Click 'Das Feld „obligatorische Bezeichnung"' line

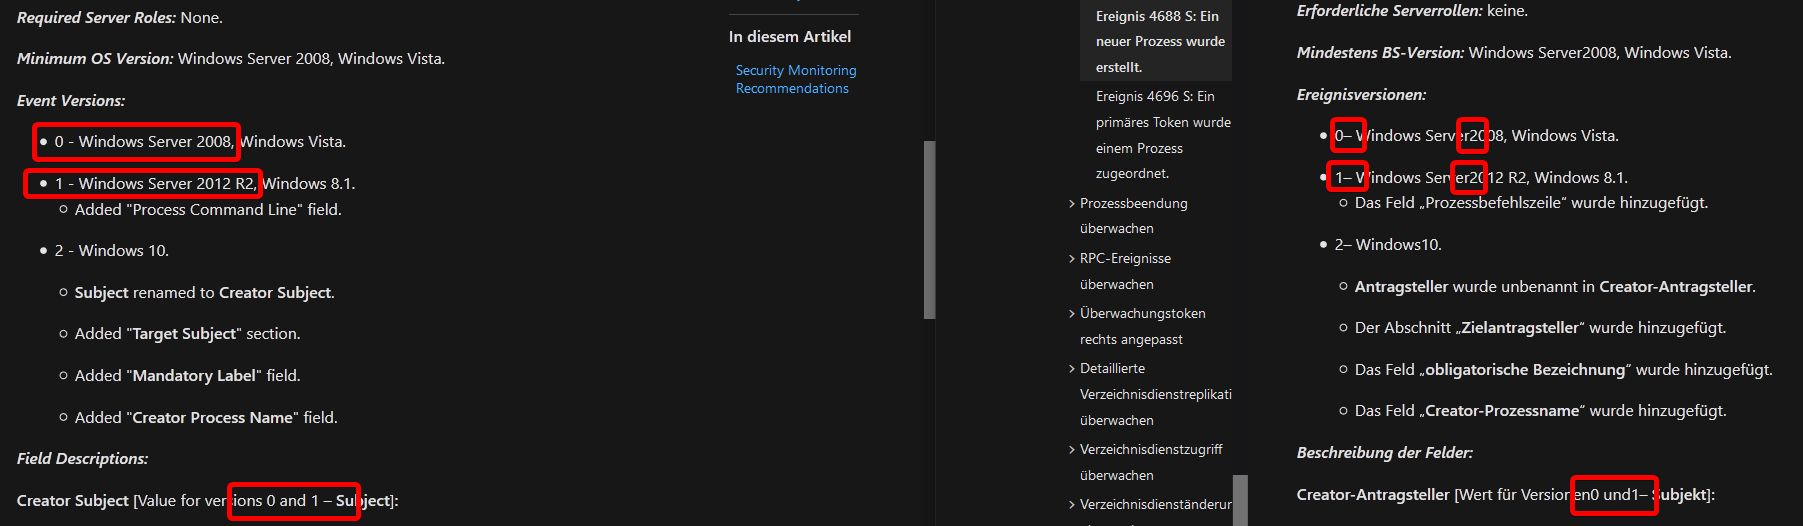[x=1564, y=370]
